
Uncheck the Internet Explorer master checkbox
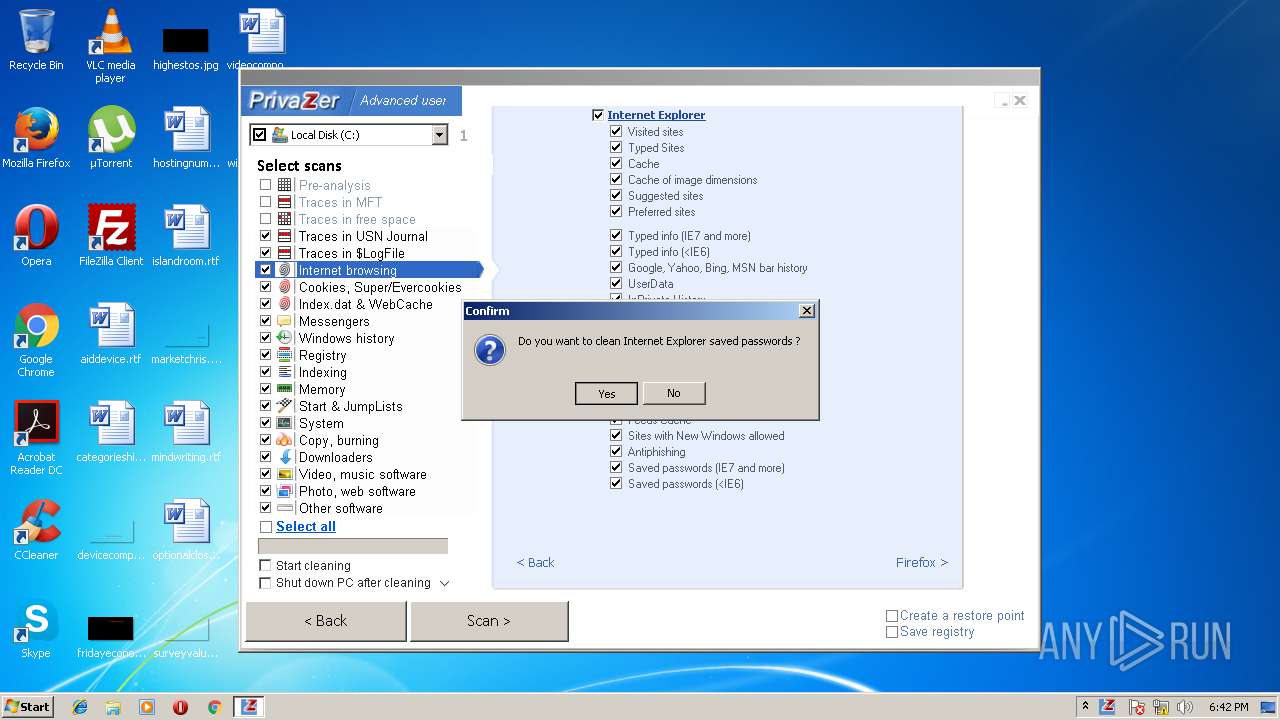(598, 115)
